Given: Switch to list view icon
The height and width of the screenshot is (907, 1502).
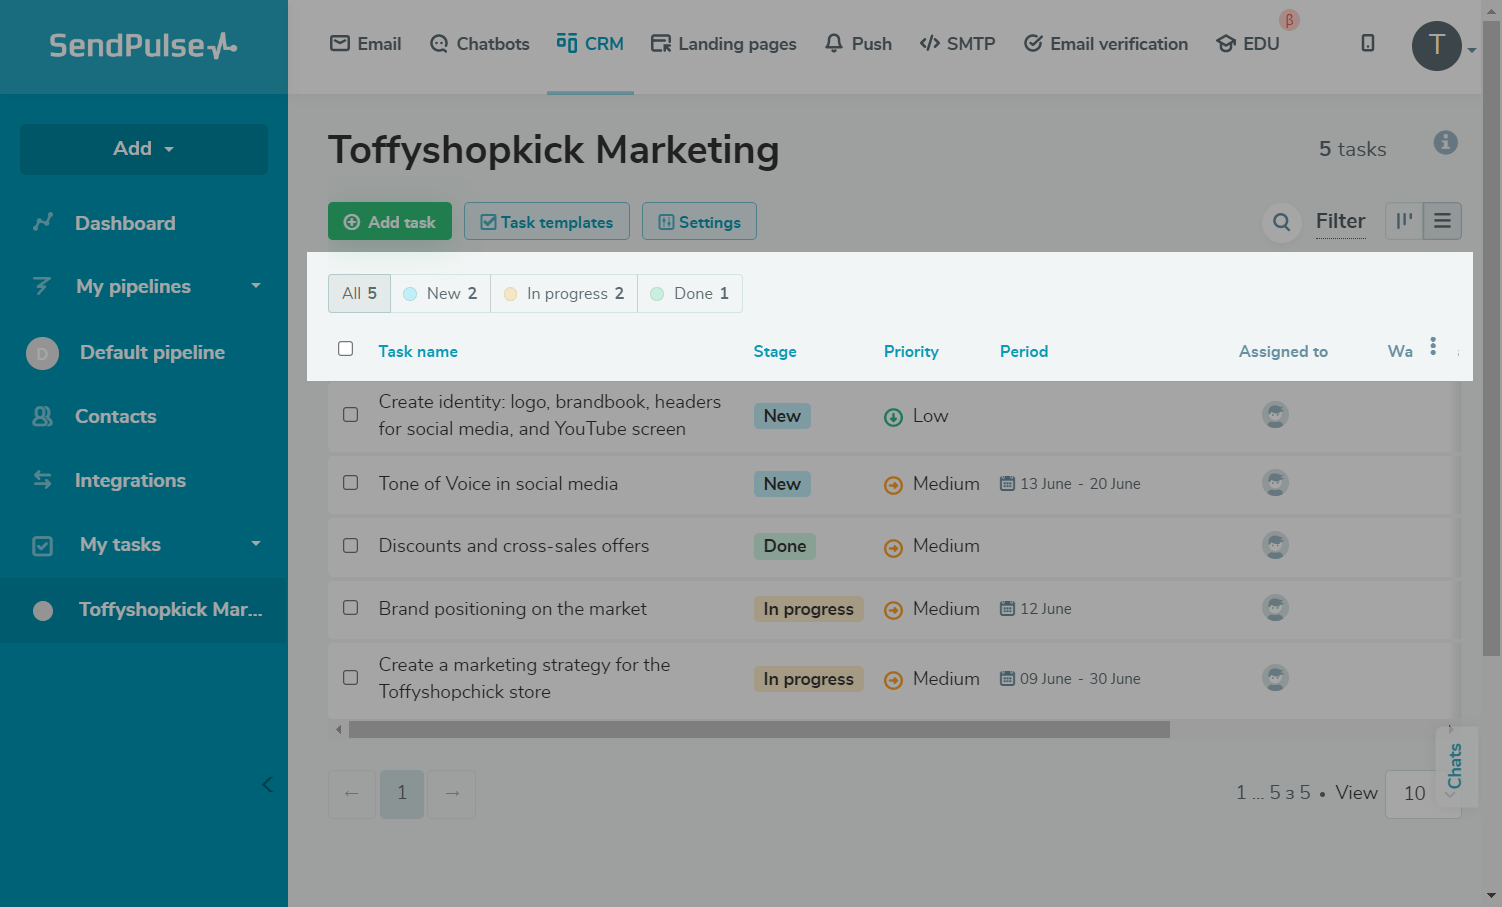Looking at the screenshot, I should [x=1442, y=221].
